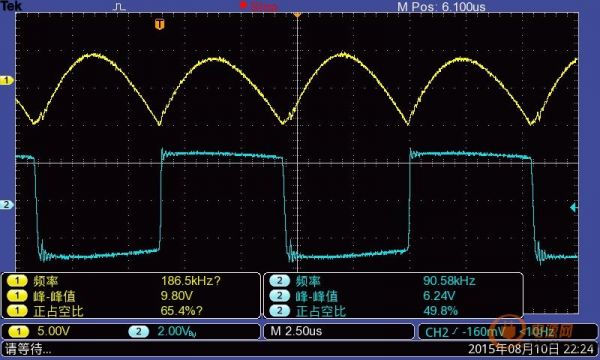
Task: Select the cyan channel 2 ground marker
Action: [x=6, y=205]
